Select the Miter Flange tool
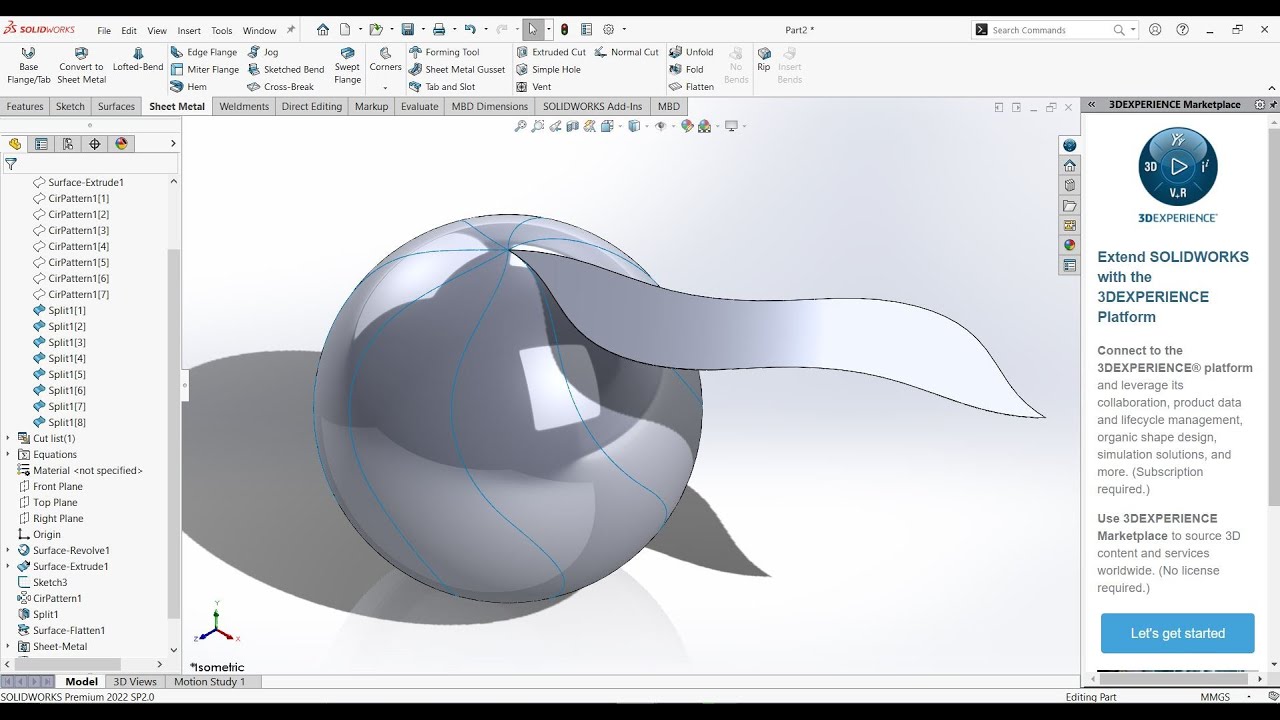 point(205,70)
